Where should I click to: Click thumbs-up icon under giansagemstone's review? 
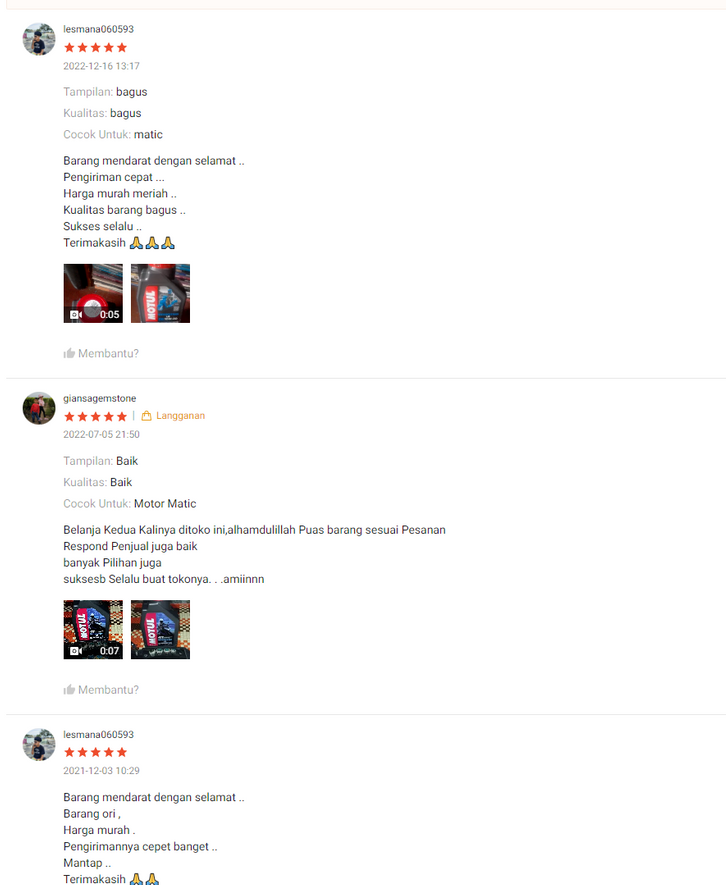pos(69,690)
